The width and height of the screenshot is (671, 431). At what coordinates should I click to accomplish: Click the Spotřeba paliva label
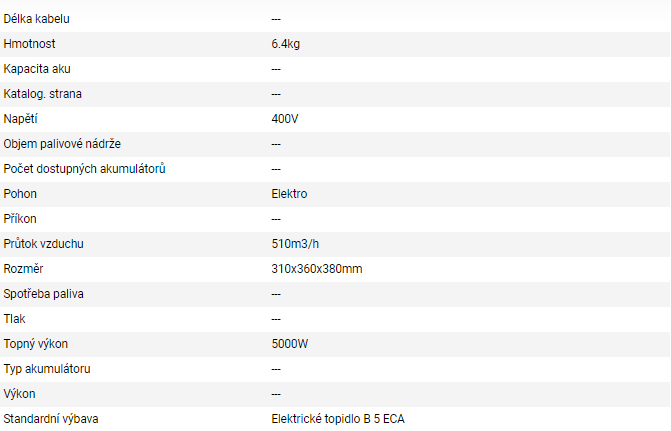tap(43, 294)
